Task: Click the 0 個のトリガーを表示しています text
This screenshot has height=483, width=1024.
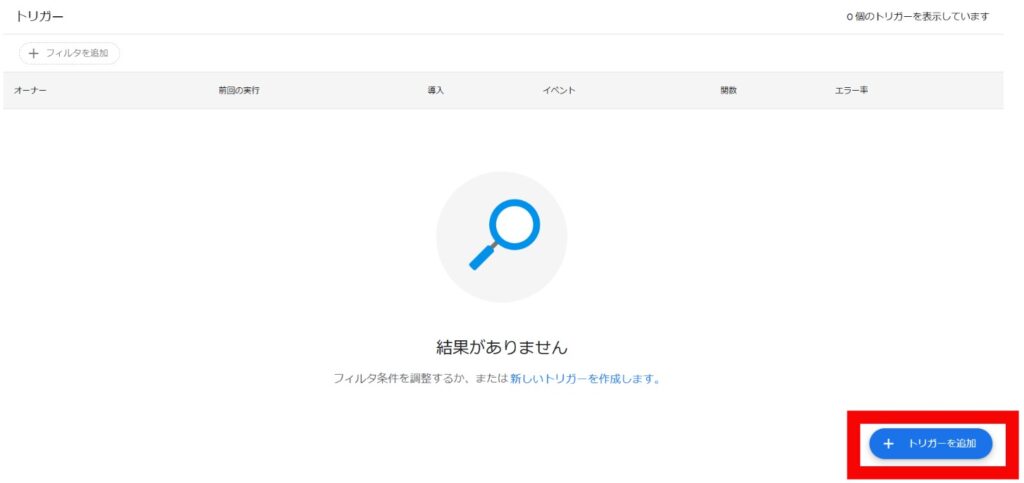Action: pyautogui.click(x=918, y=16)
